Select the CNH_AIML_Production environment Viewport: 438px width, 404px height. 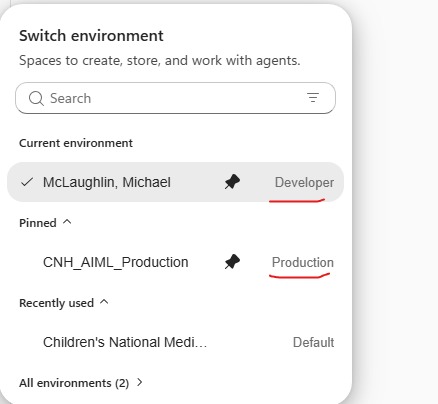point(175,262)
